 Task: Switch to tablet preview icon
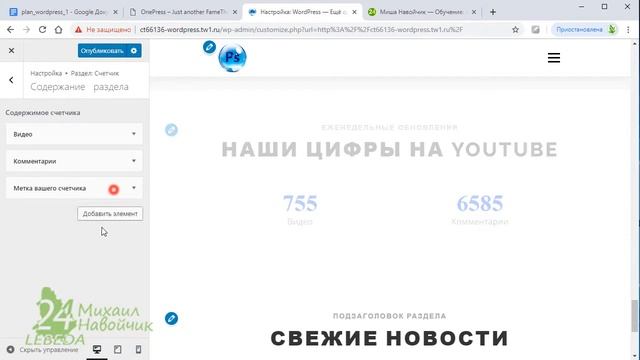118,349
